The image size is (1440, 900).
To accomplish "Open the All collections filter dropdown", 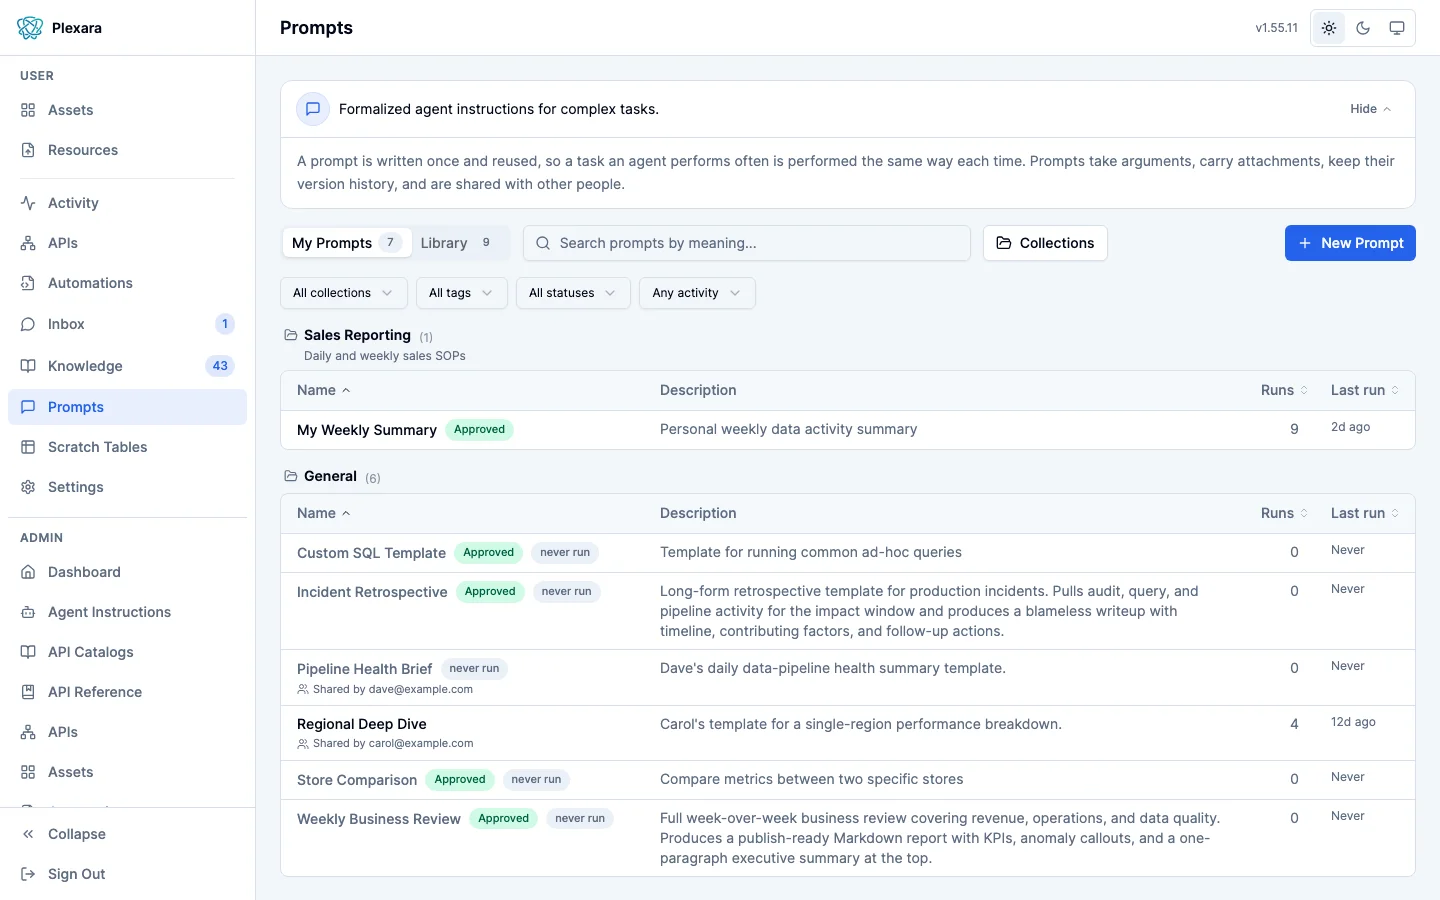I will click(343, 293).
